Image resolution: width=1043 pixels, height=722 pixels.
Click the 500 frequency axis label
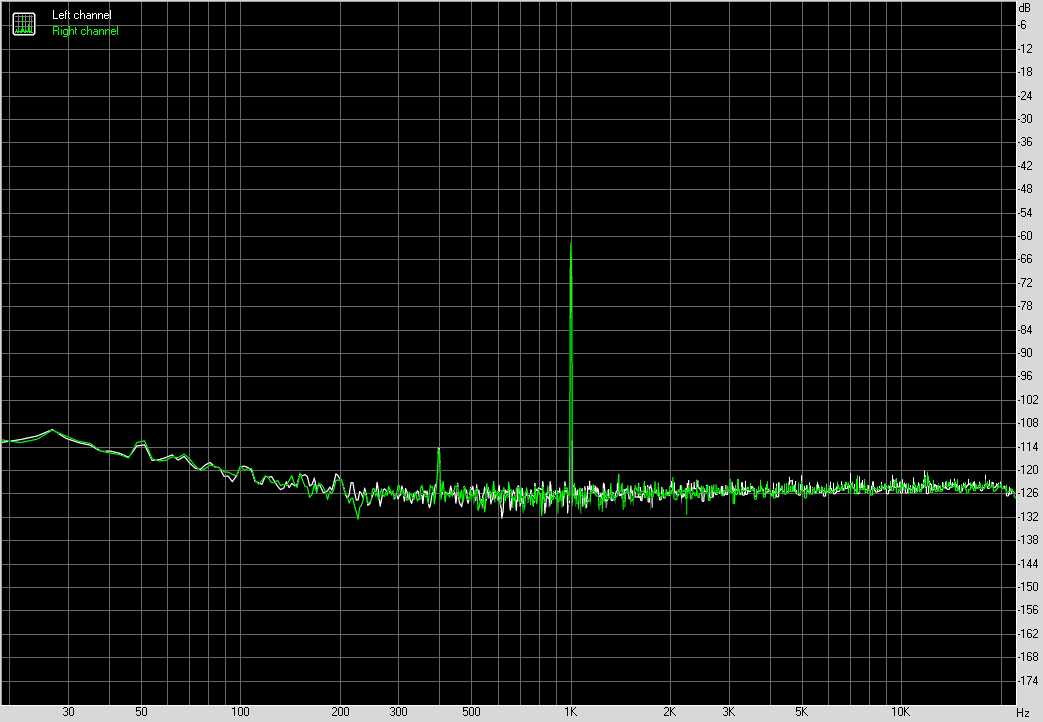click(471, 712)
